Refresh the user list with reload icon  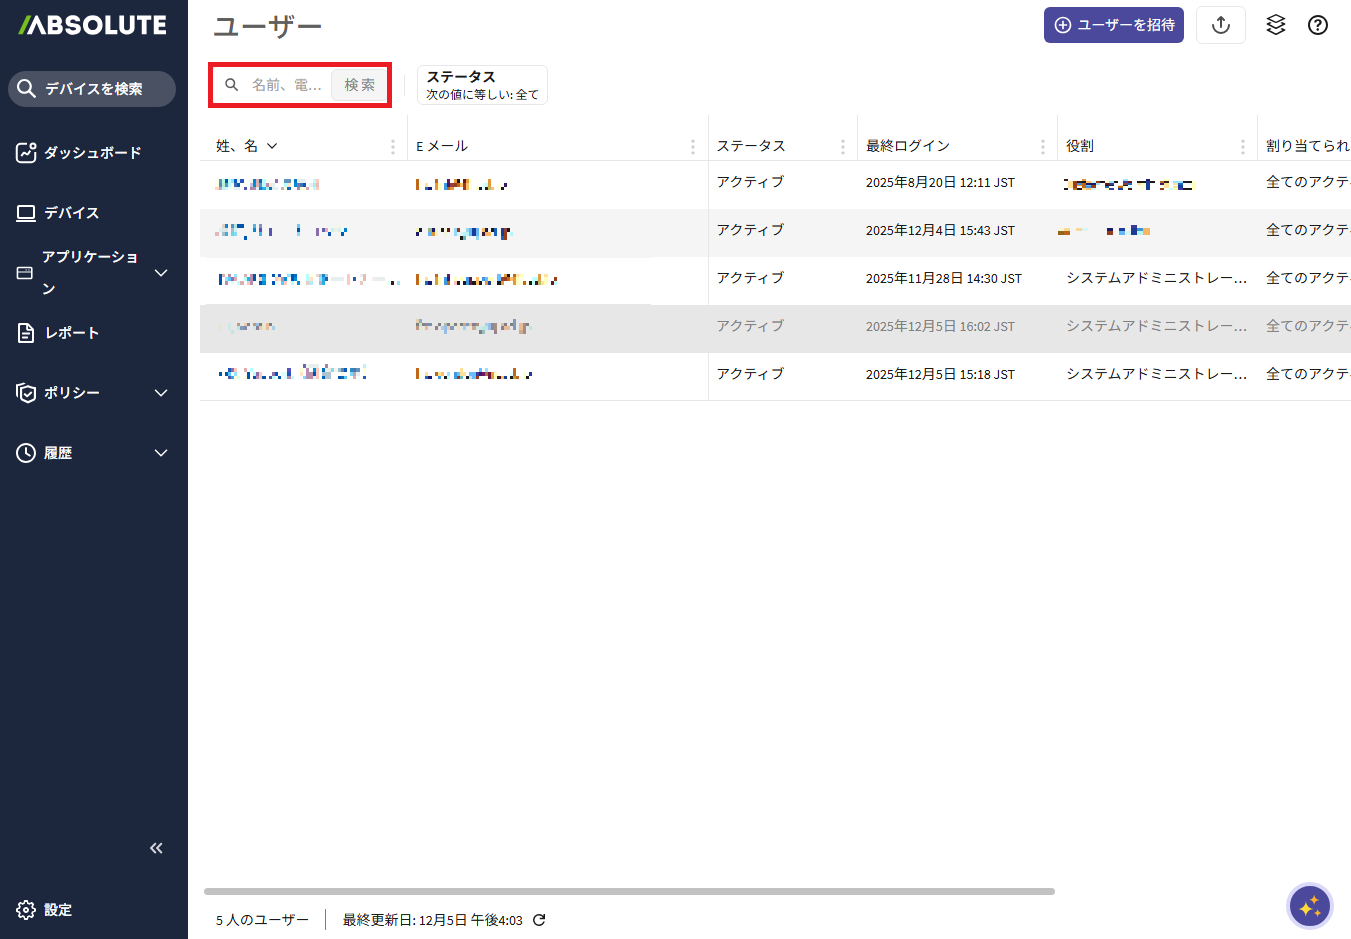coord(539,920)
